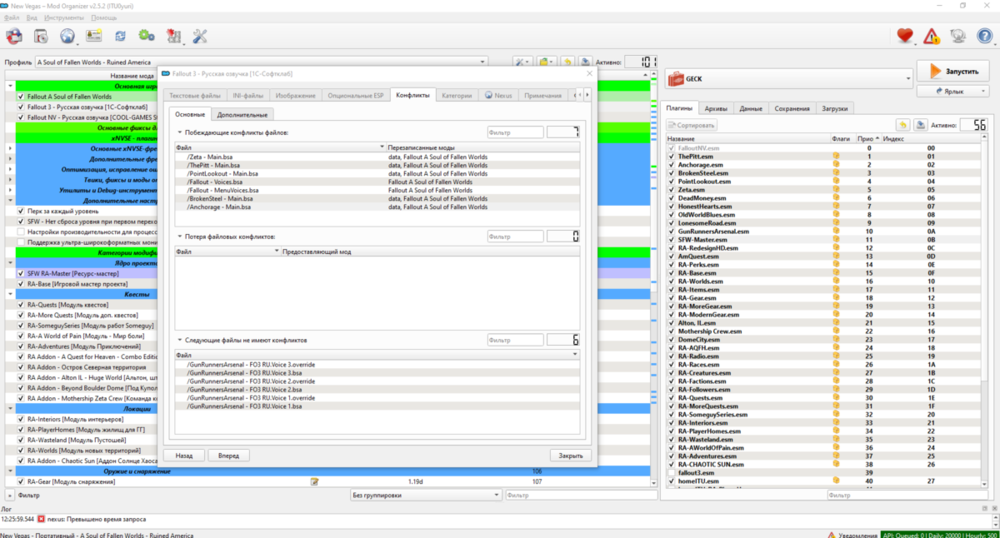Open the executables editor gears icon

147,36
